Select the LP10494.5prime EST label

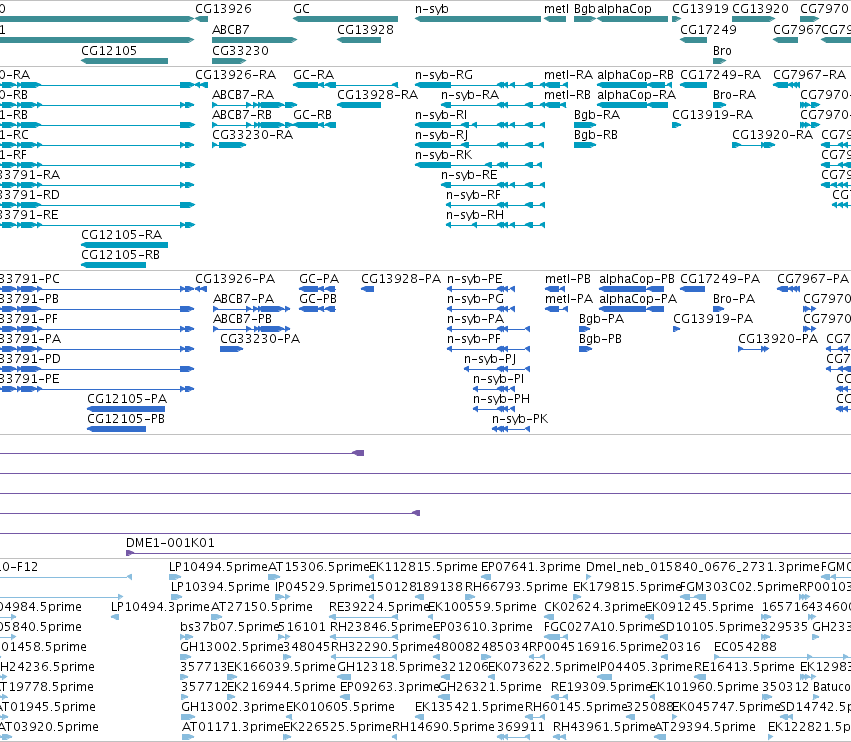click(218, 567)
